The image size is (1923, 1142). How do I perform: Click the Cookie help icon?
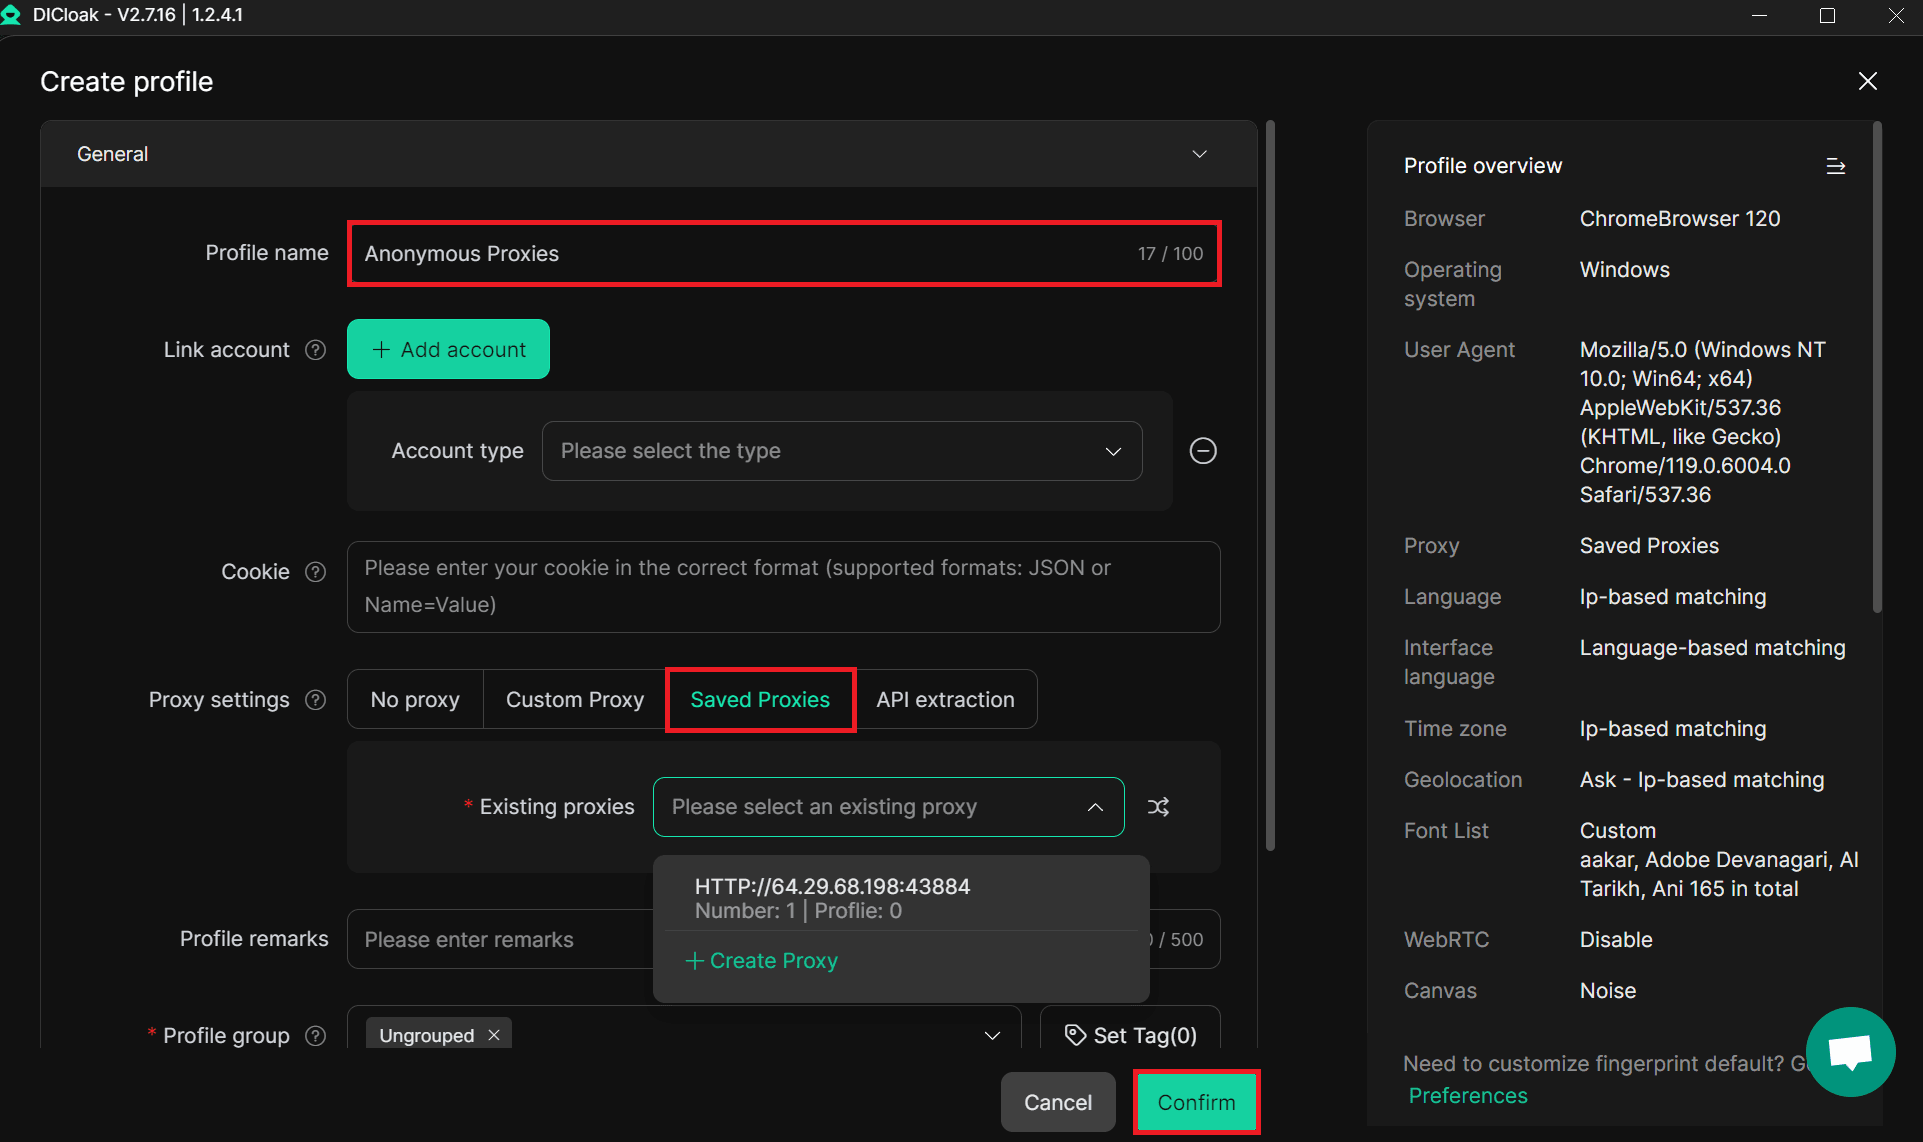coord(315,571)
